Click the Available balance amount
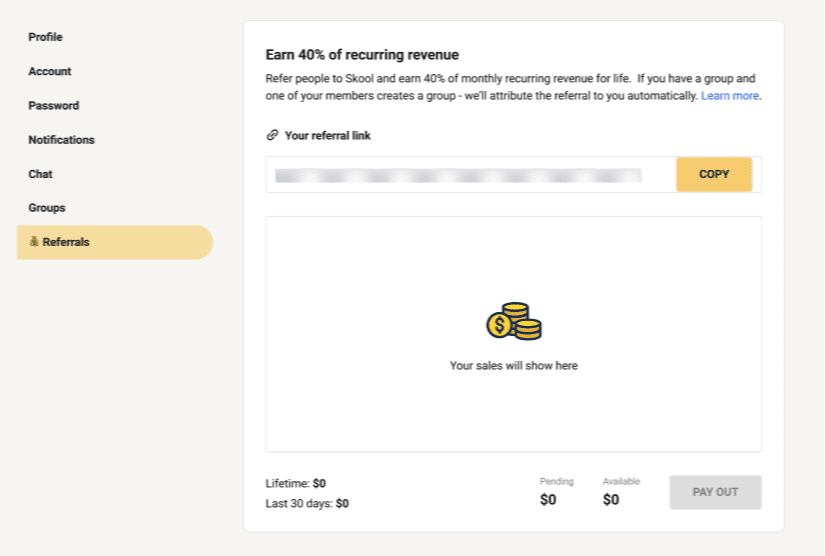 [611, 500]
